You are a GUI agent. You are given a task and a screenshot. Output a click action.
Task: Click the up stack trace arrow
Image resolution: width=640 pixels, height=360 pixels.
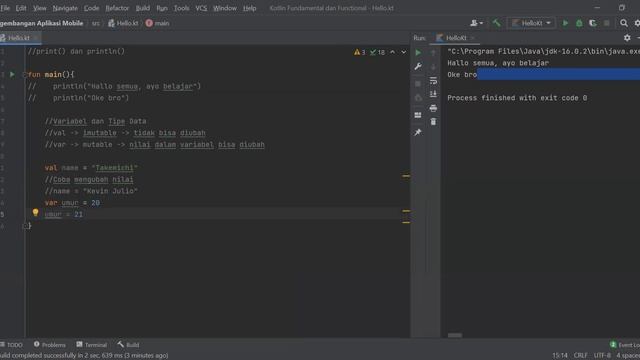tap(433, 53)
